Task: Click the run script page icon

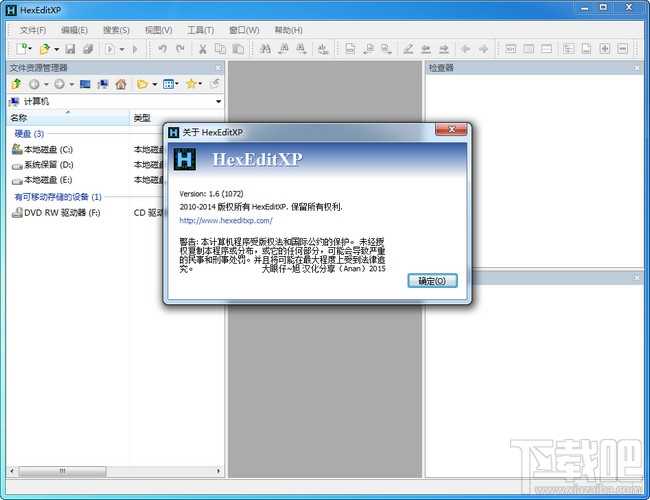Action: click(x=110, y=49)
